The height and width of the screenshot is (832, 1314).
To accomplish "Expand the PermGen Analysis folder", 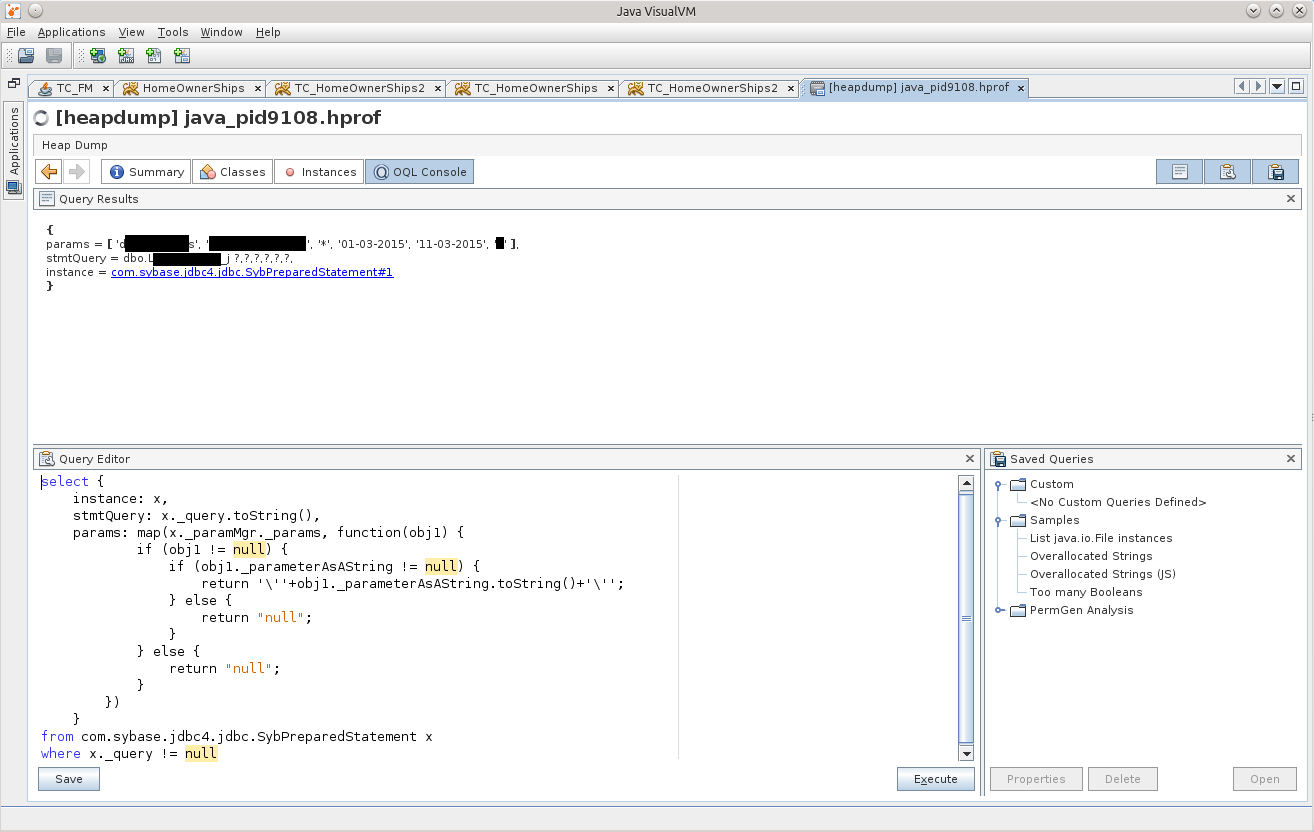I will pos(999,610).
